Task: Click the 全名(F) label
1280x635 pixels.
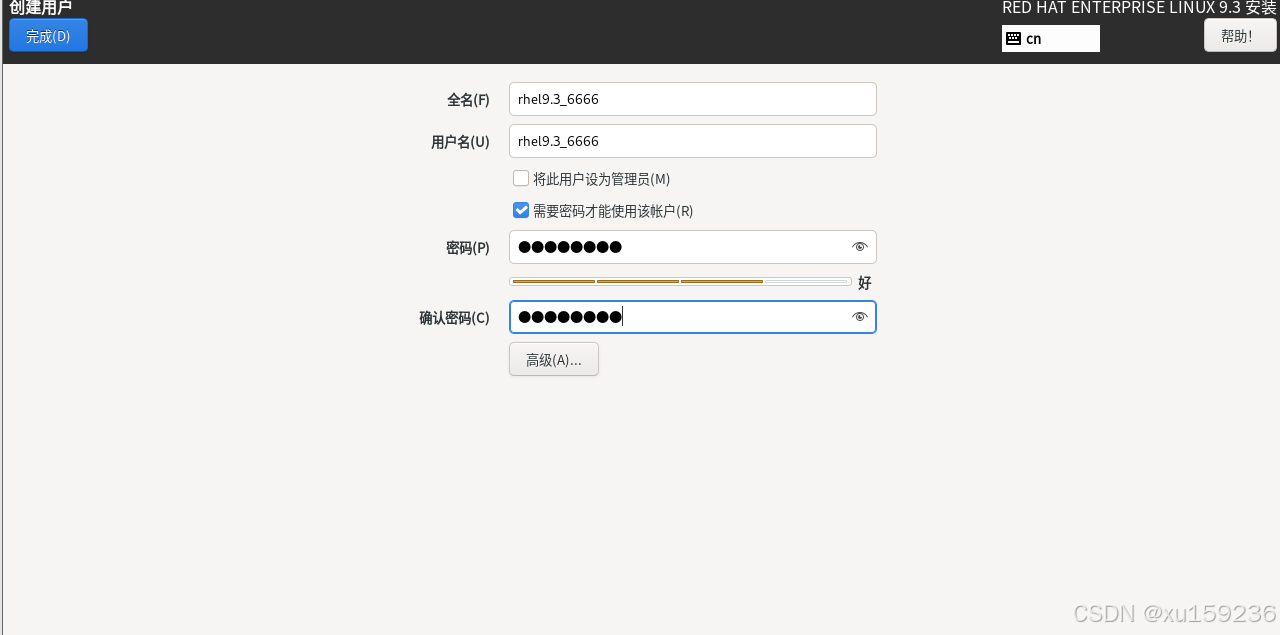Action: coord(468,100)
